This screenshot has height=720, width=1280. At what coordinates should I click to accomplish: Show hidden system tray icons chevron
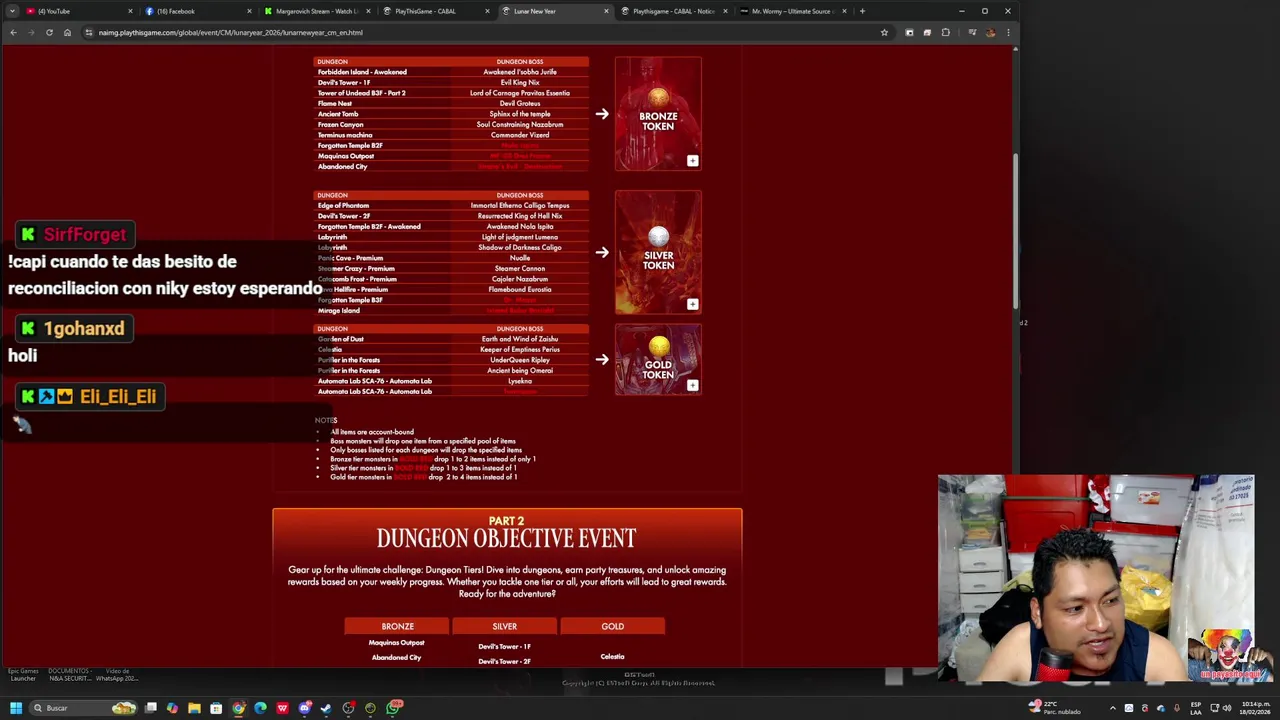1113,708
